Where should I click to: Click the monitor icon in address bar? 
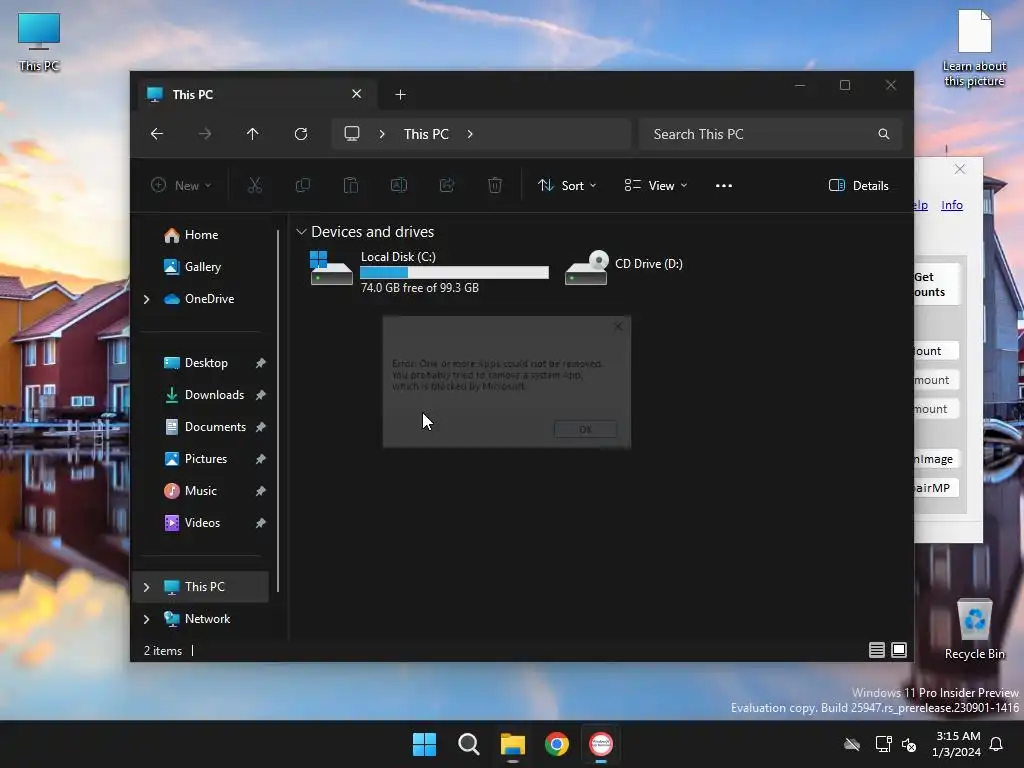352,134
